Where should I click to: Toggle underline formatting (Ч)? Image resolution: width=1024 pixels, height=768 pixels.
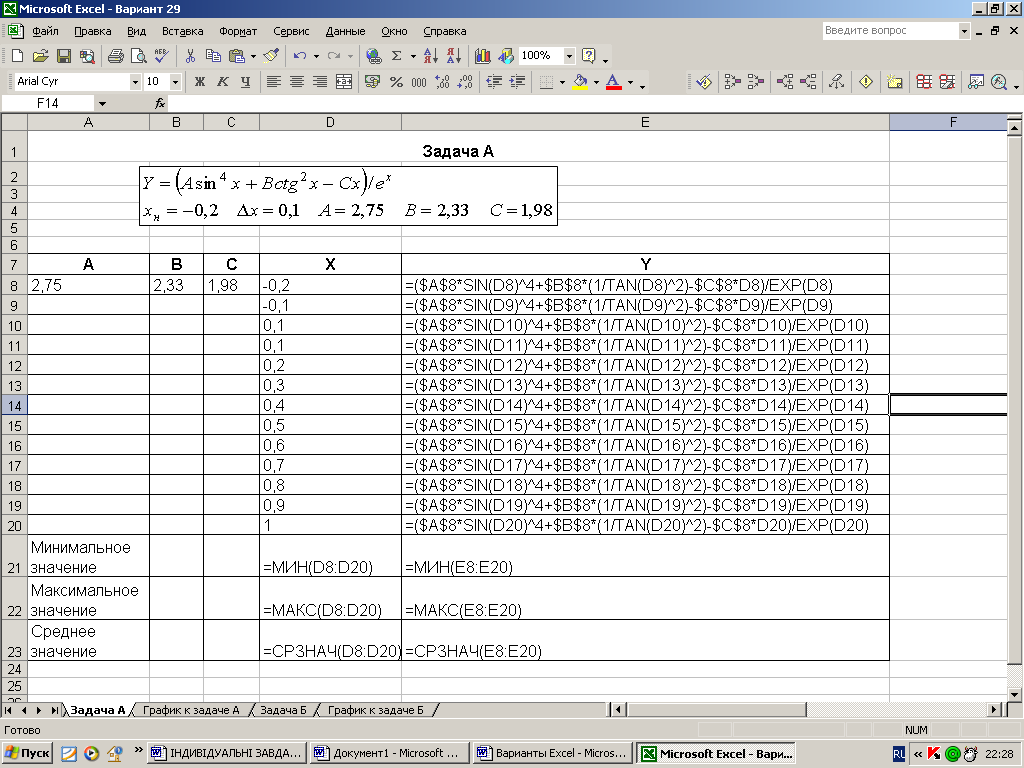click(246, 82)
